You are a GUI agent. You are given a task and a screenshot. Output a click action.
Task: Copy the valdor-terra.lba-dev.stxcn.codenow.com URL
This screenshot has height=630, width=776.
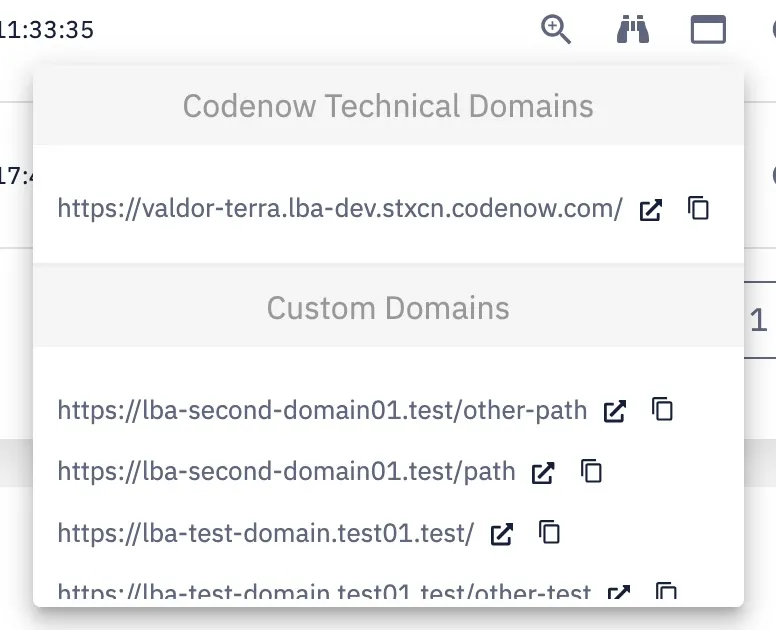(x=698, y=208)
